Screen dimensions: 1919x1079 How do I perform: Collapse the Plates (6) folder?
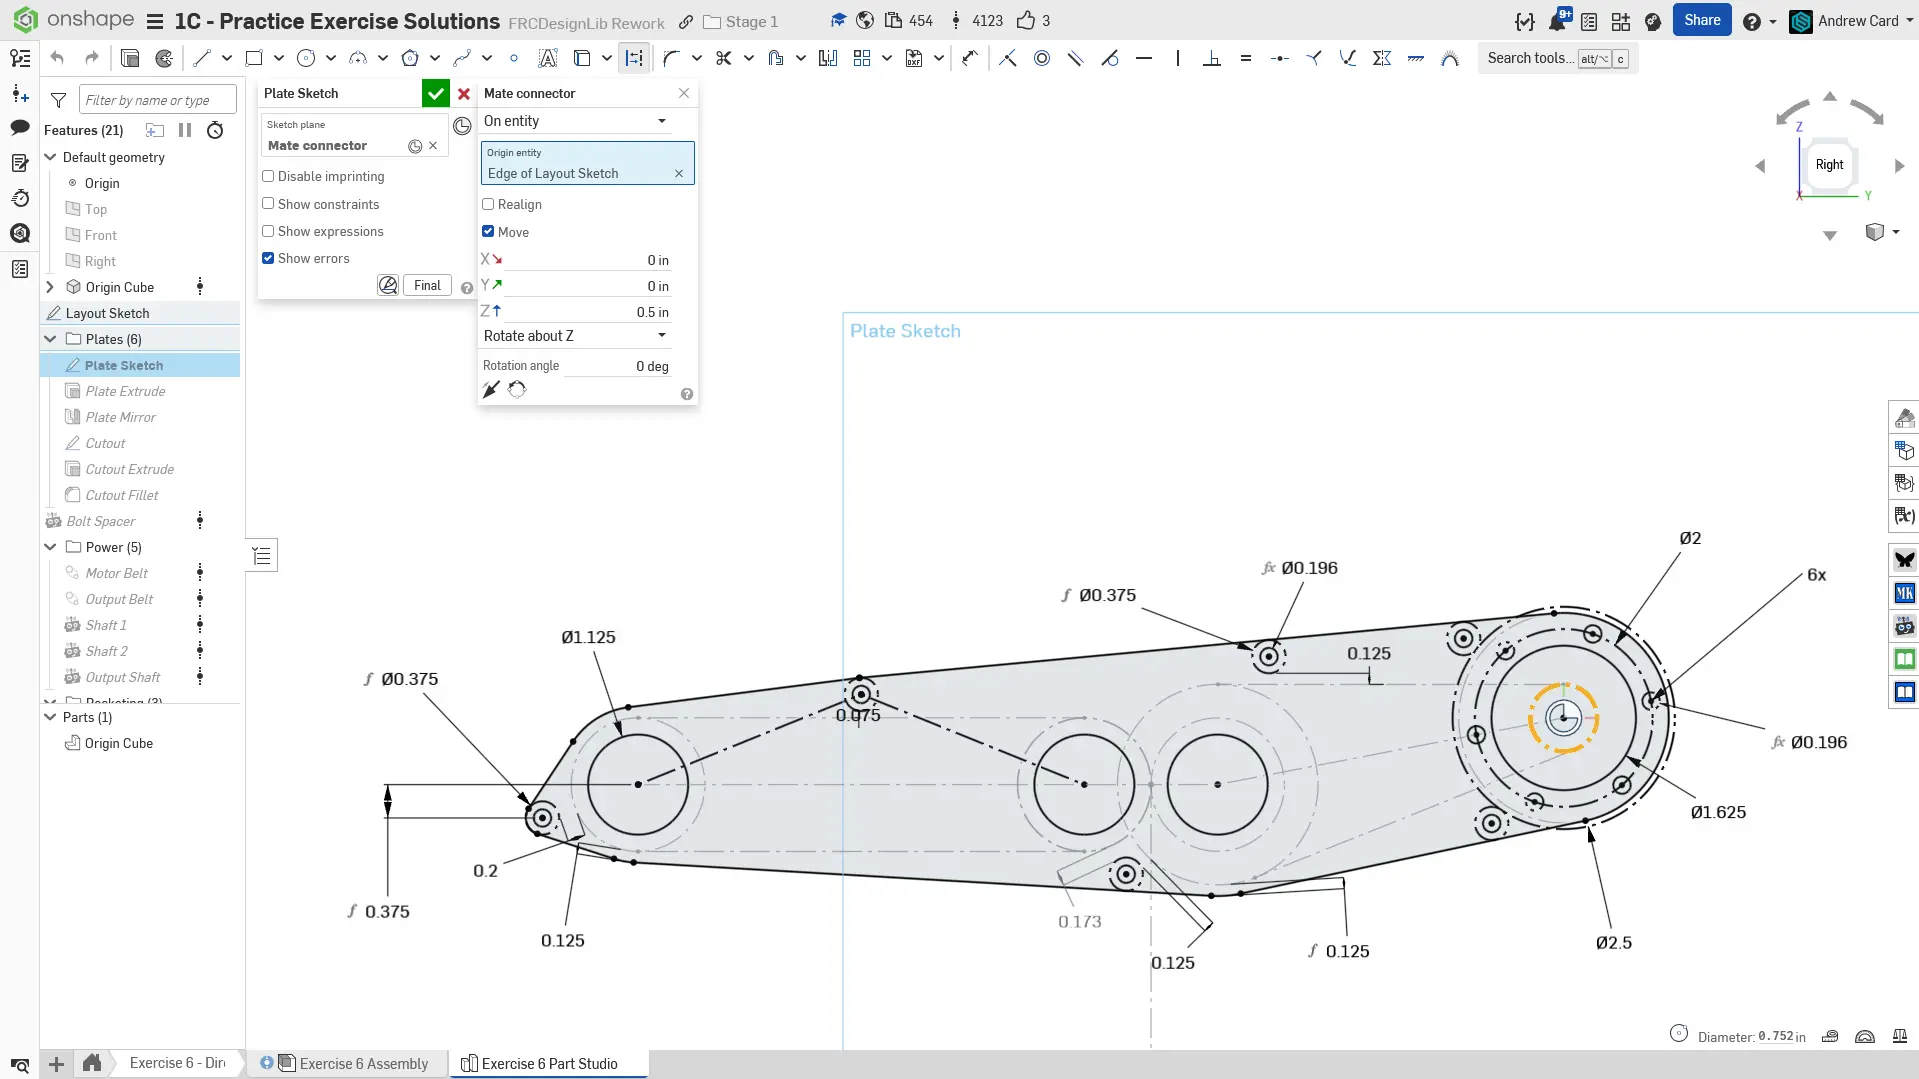point(50,339)
